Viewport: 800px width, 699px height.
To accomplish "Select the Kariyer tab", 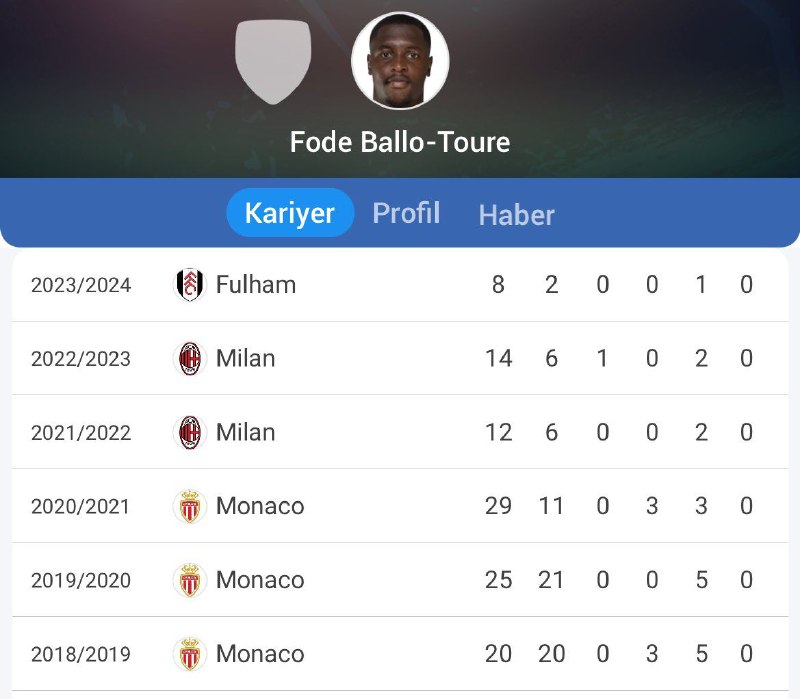I will (x=290, y=213).
